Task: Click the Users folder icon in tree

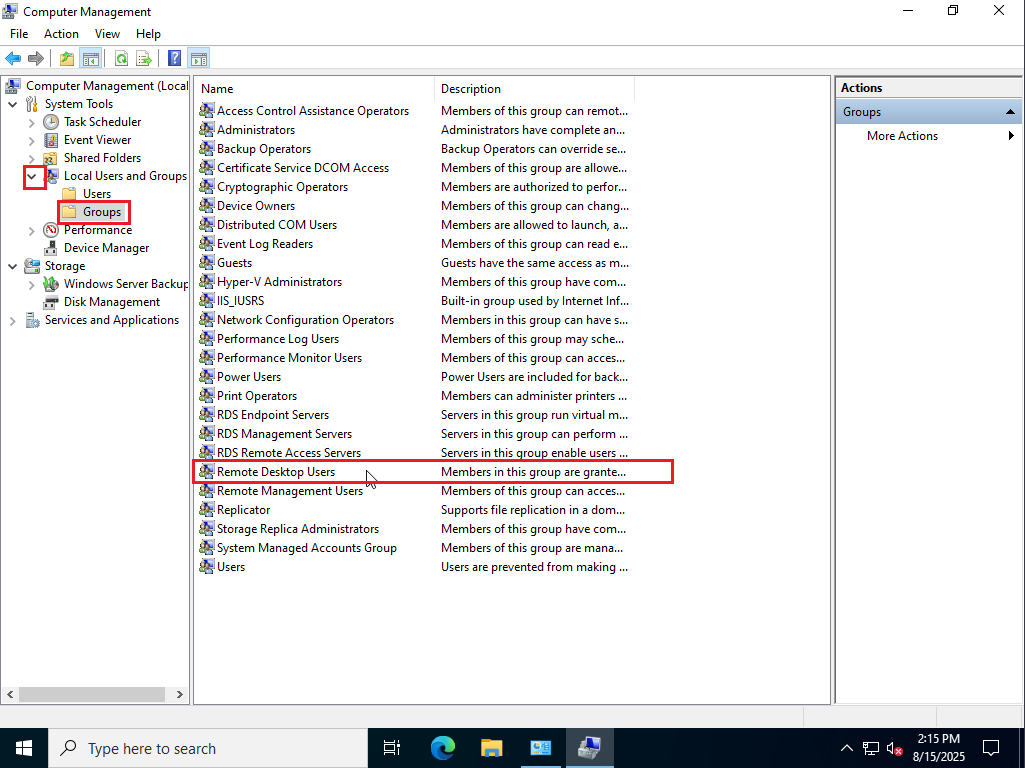Action: coord(69,194)
